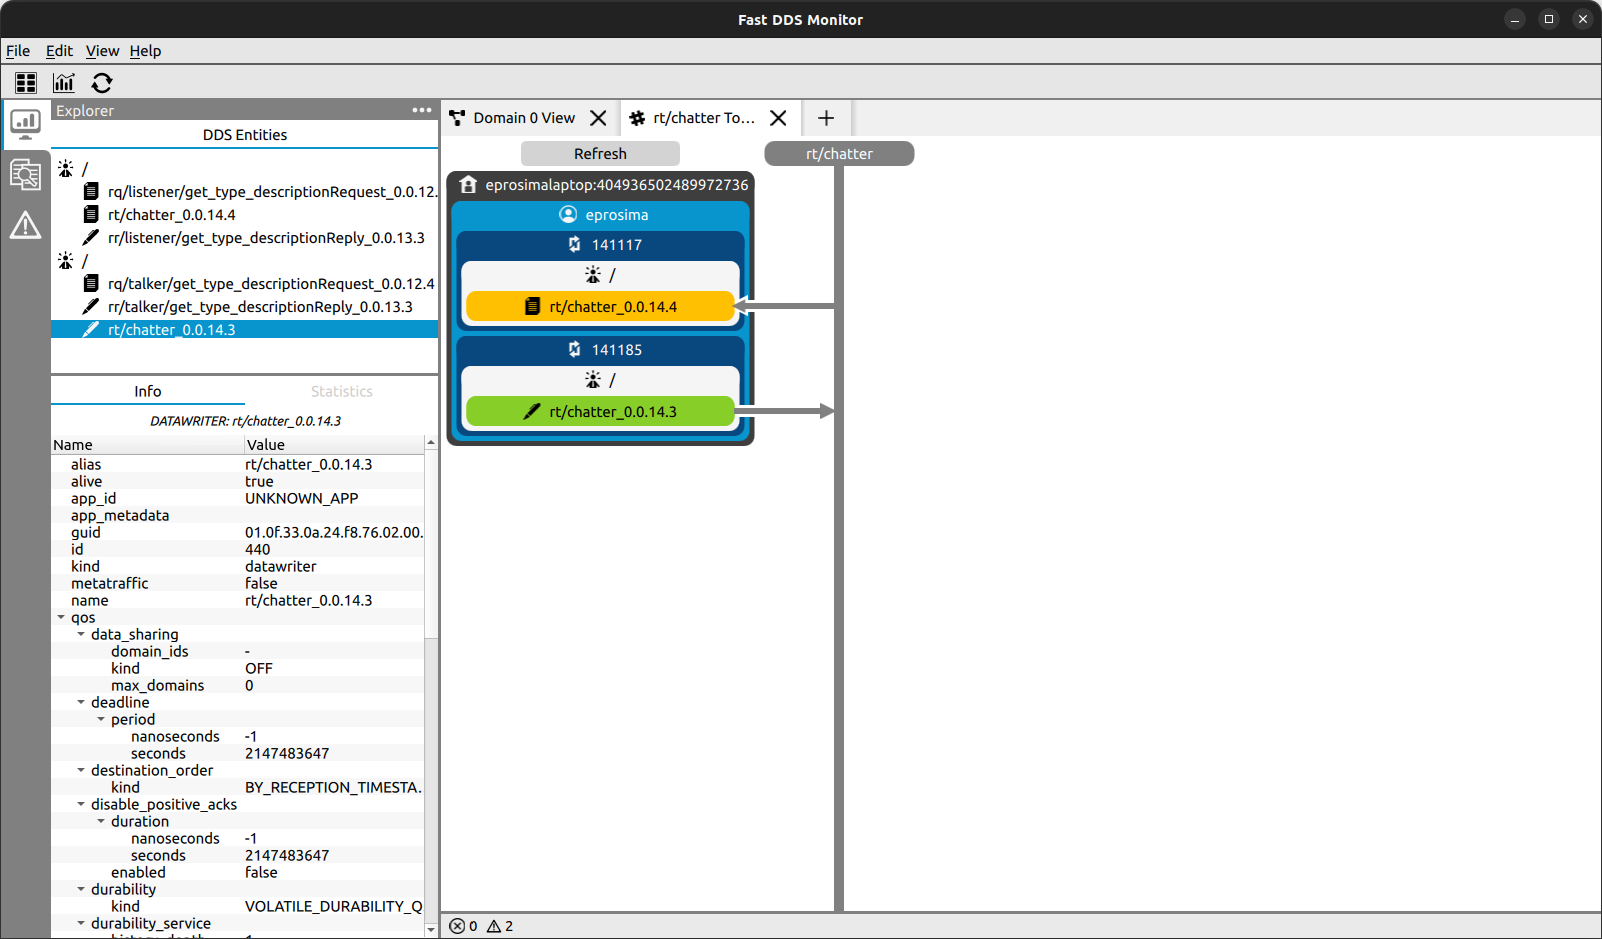Collapse the deadline tree node

pyautogui.click(x=81, y=703)
